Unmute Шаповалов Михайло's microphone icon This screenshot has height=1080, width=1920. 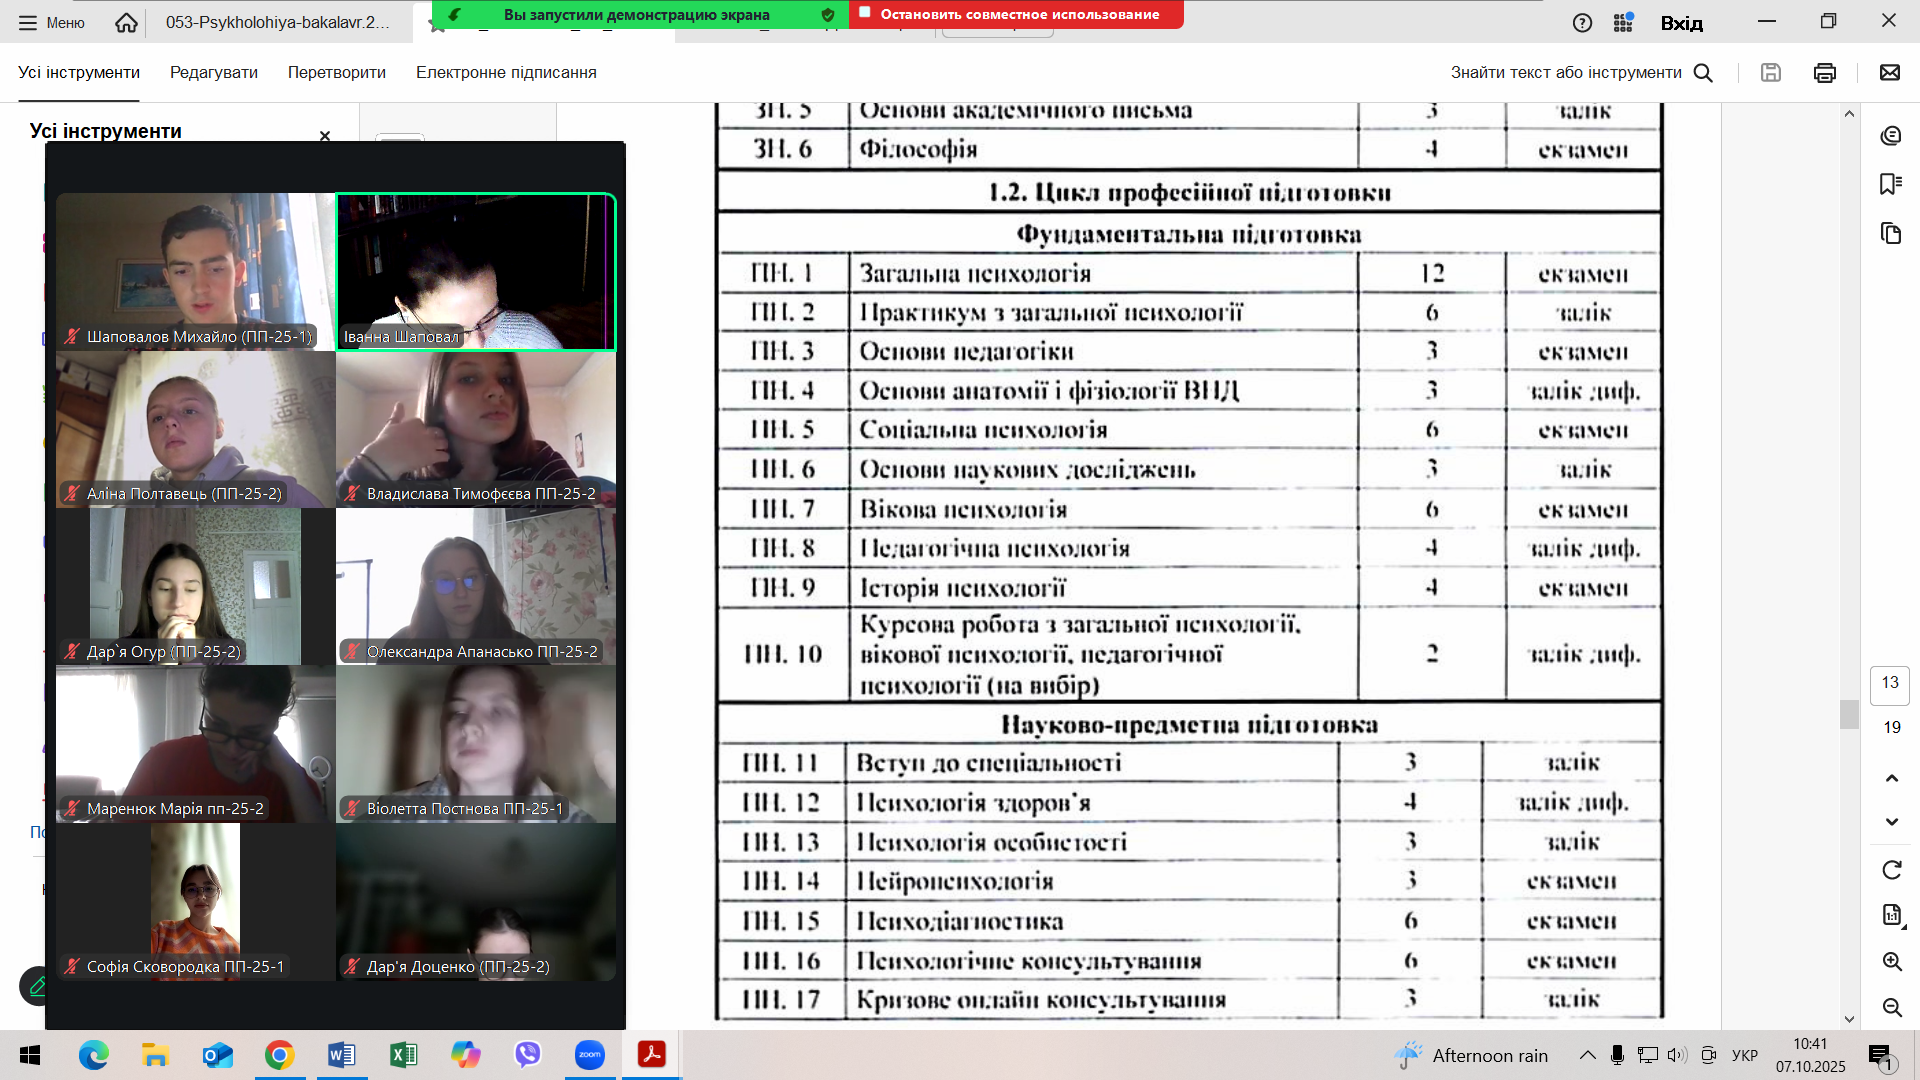[70, 336]
